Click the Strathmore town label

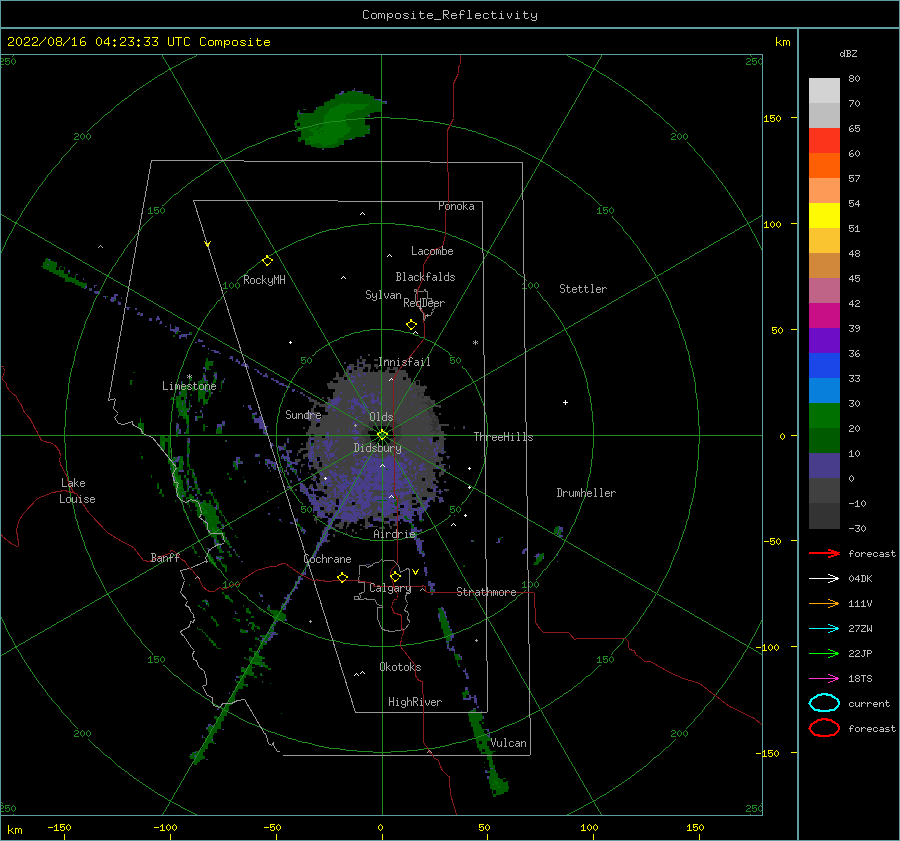click(487, 592)
